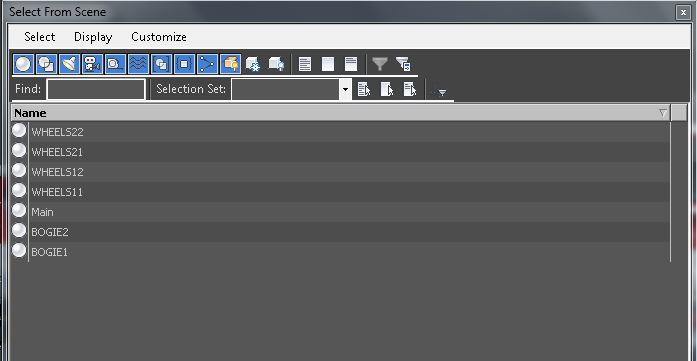Click the Select None cursor-page icon
The image size is (697, 361).
pos(387,89)
